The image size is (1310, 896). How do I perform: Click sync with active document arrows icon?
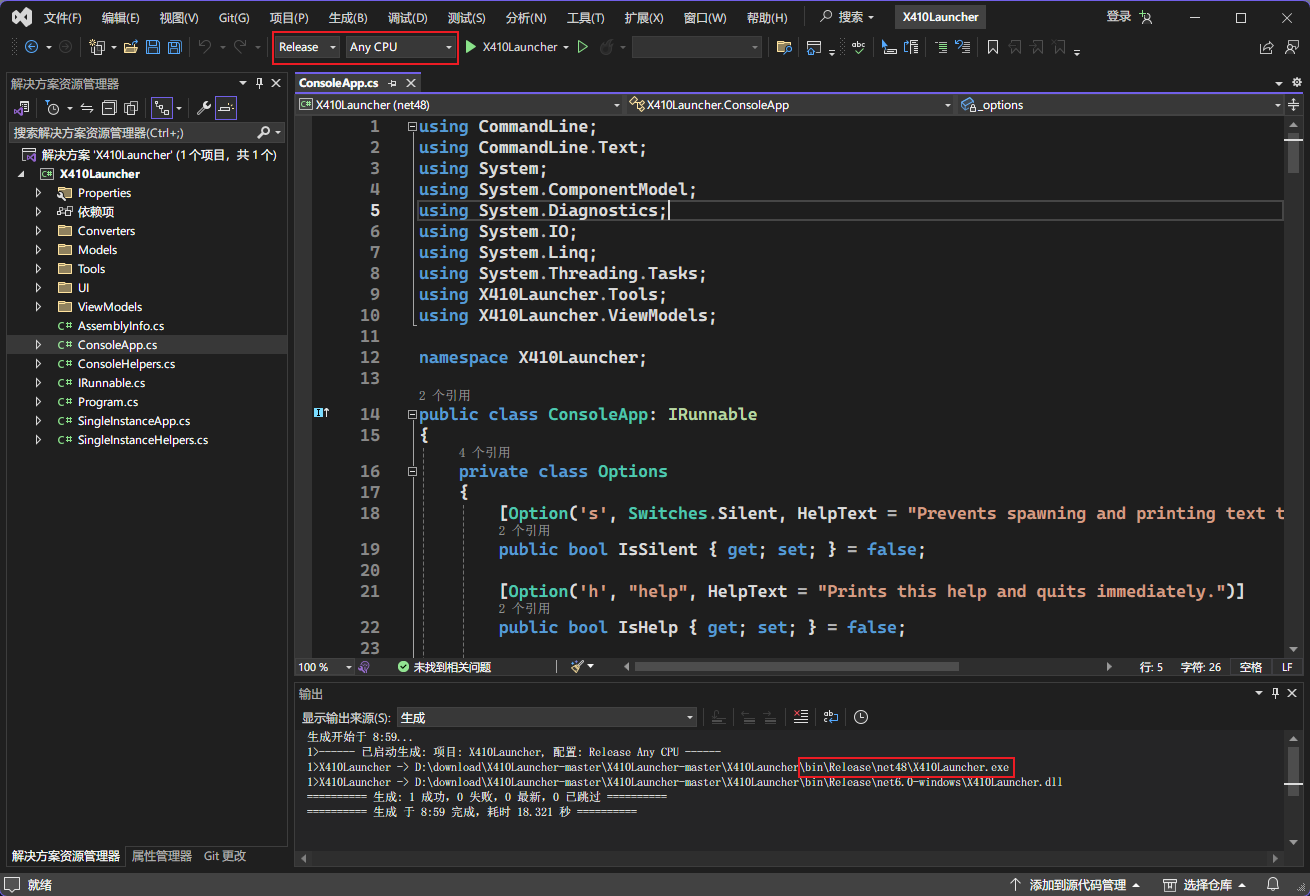click(87, 108)
